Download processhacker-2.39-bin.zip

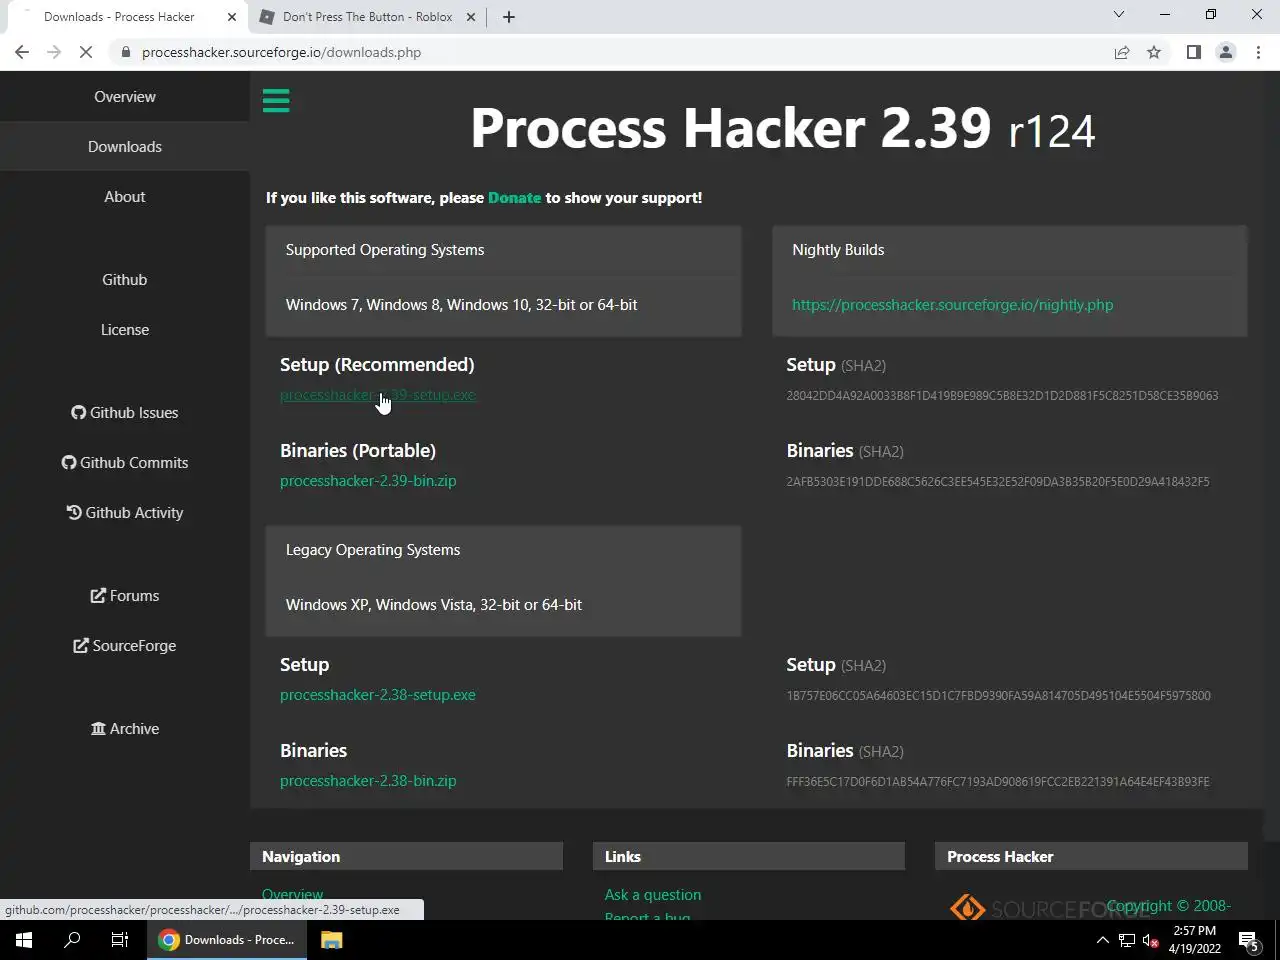368,481
